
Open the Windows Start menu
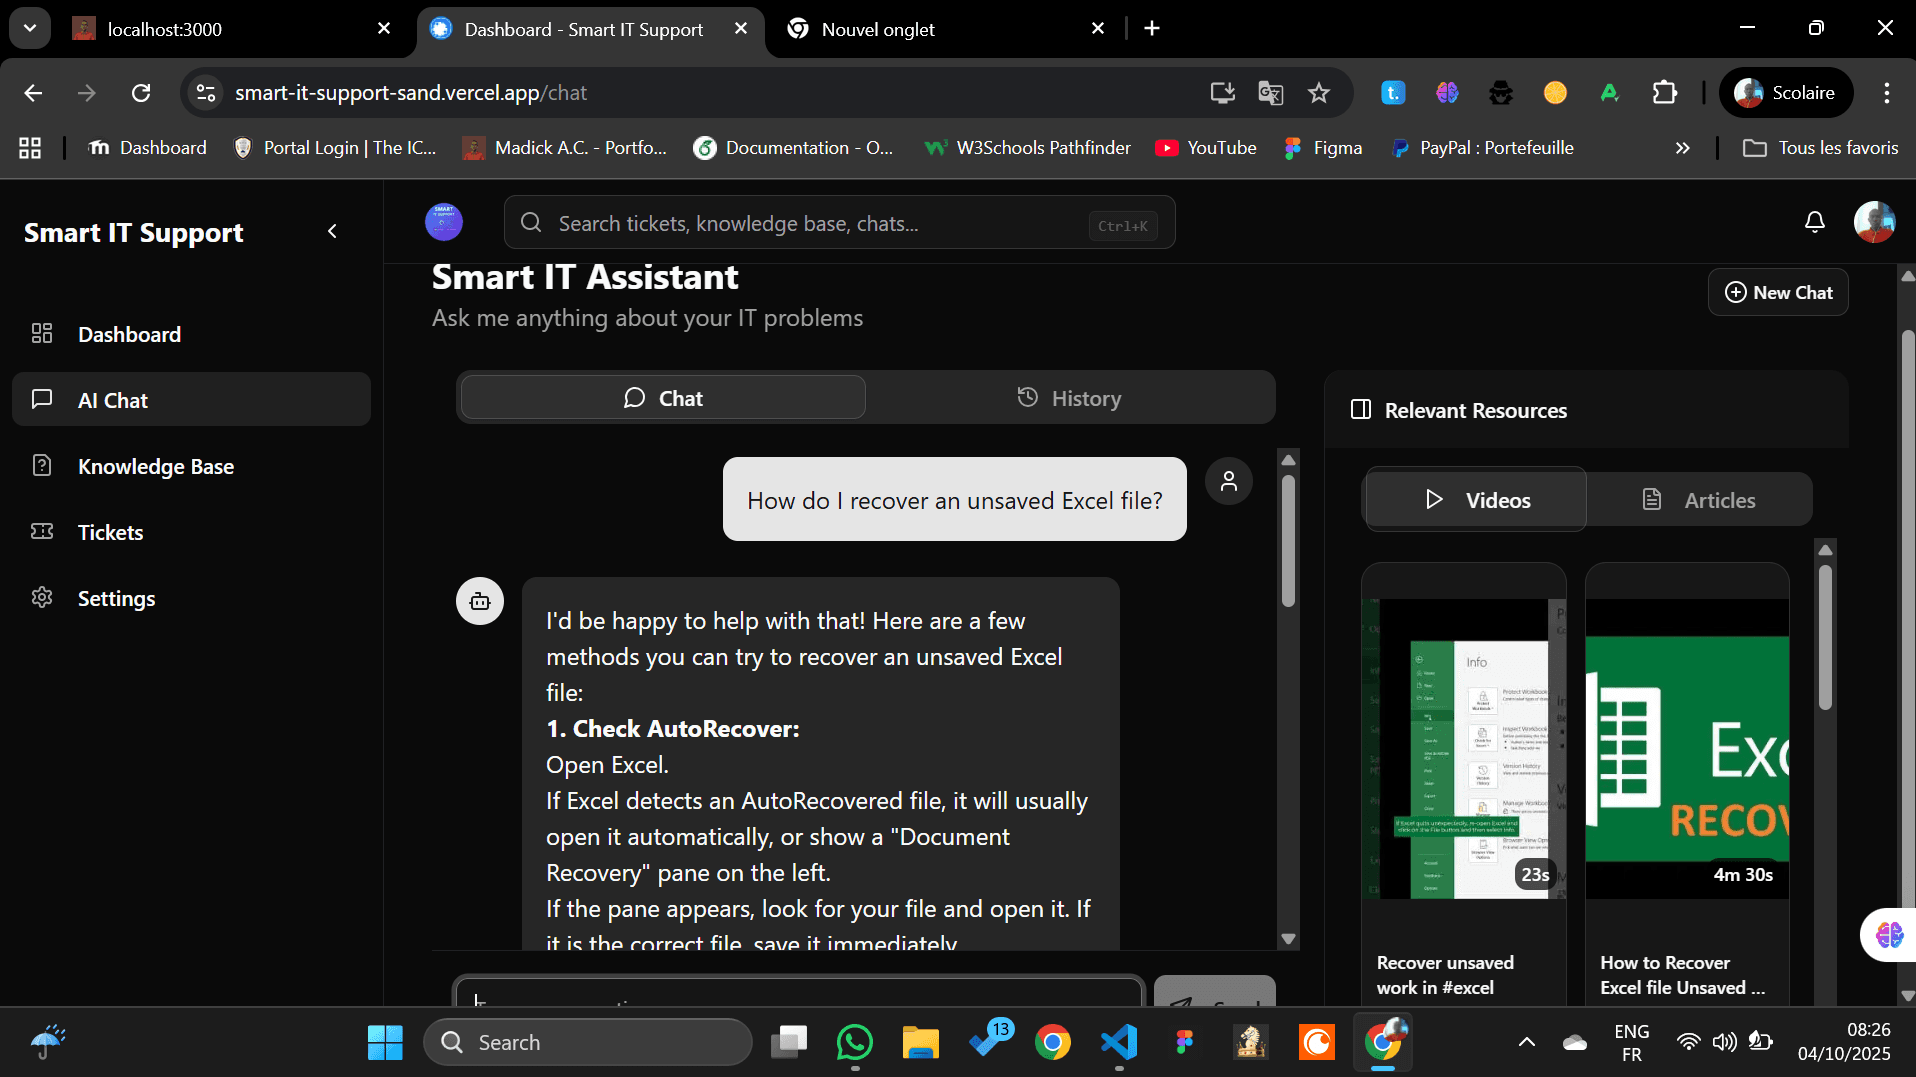tap(385, 1042)
